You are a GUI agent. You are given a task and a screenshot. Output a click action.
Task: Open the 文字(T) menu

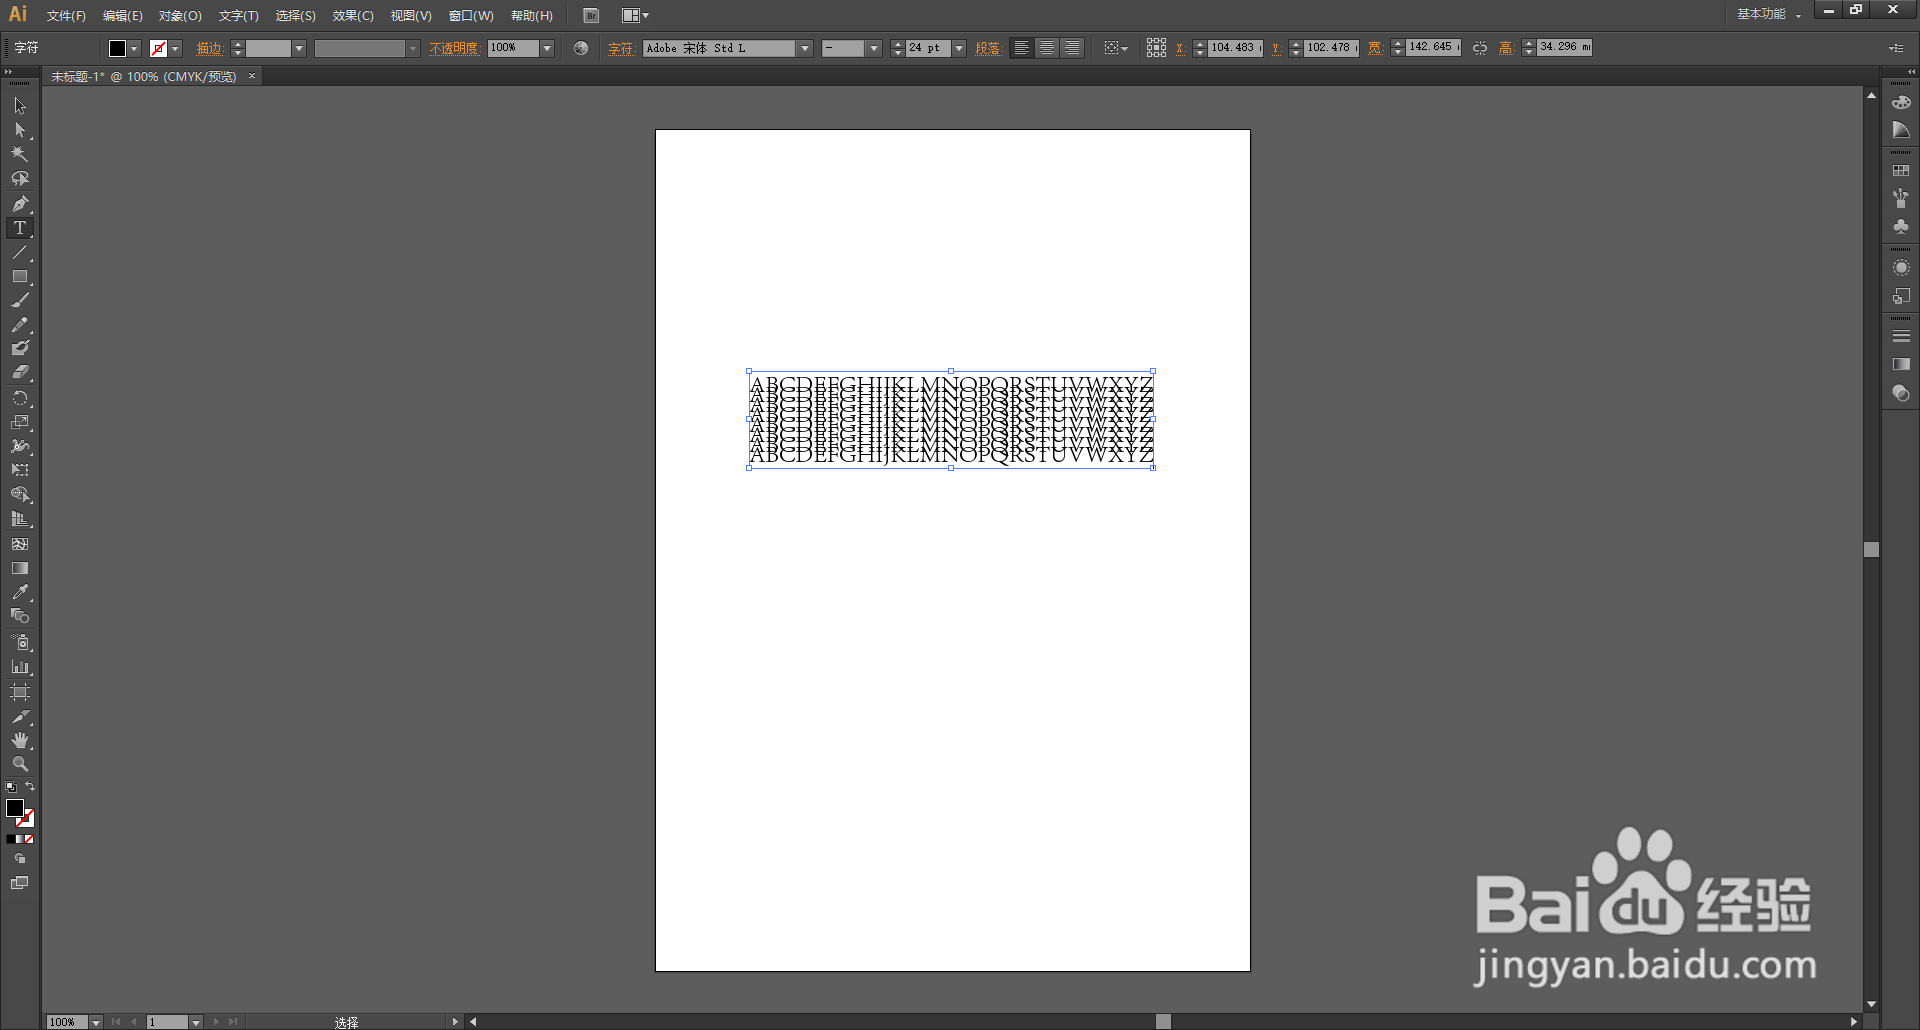point(238,16)
